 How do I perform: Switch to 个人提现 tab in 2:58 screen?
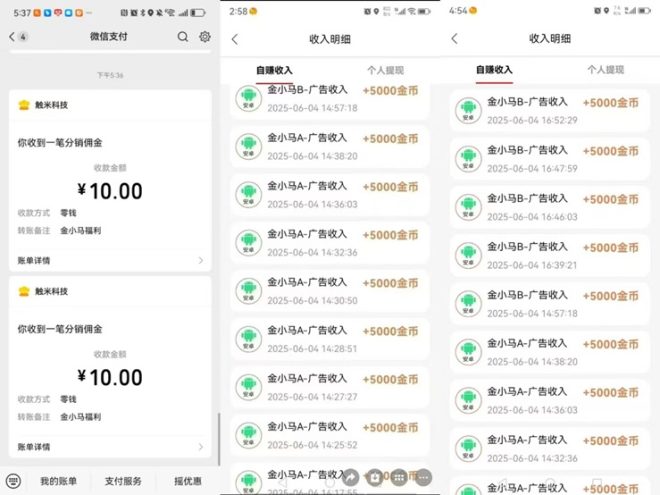[x=385, y=70]
